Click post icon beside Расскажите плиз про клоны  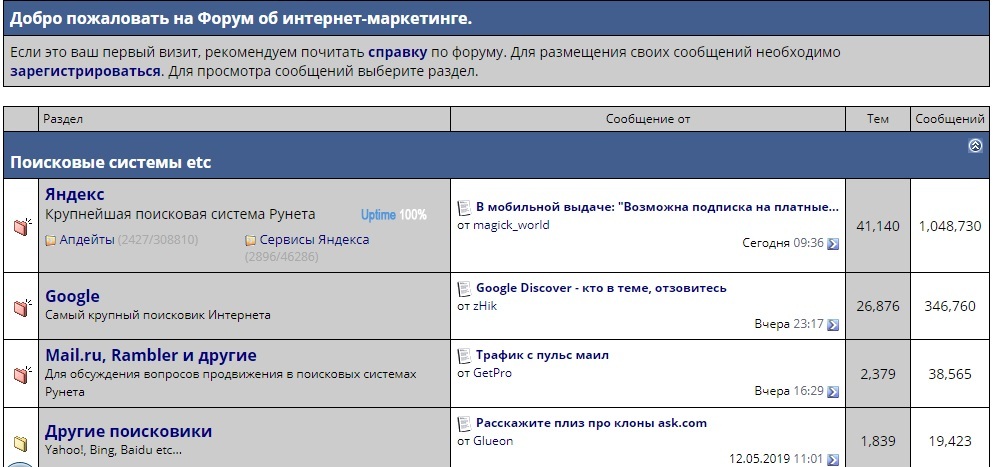[465, 424]
